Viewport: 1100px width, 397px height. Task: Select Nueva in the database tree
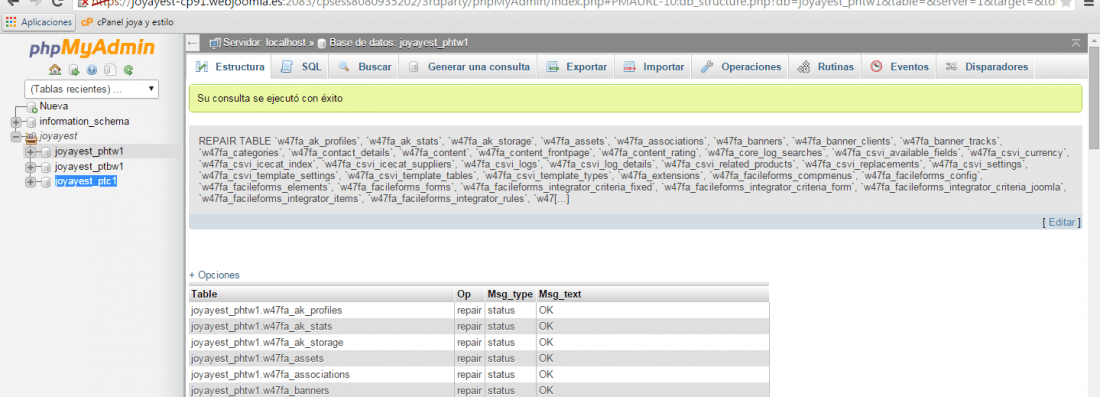point(54,107)
